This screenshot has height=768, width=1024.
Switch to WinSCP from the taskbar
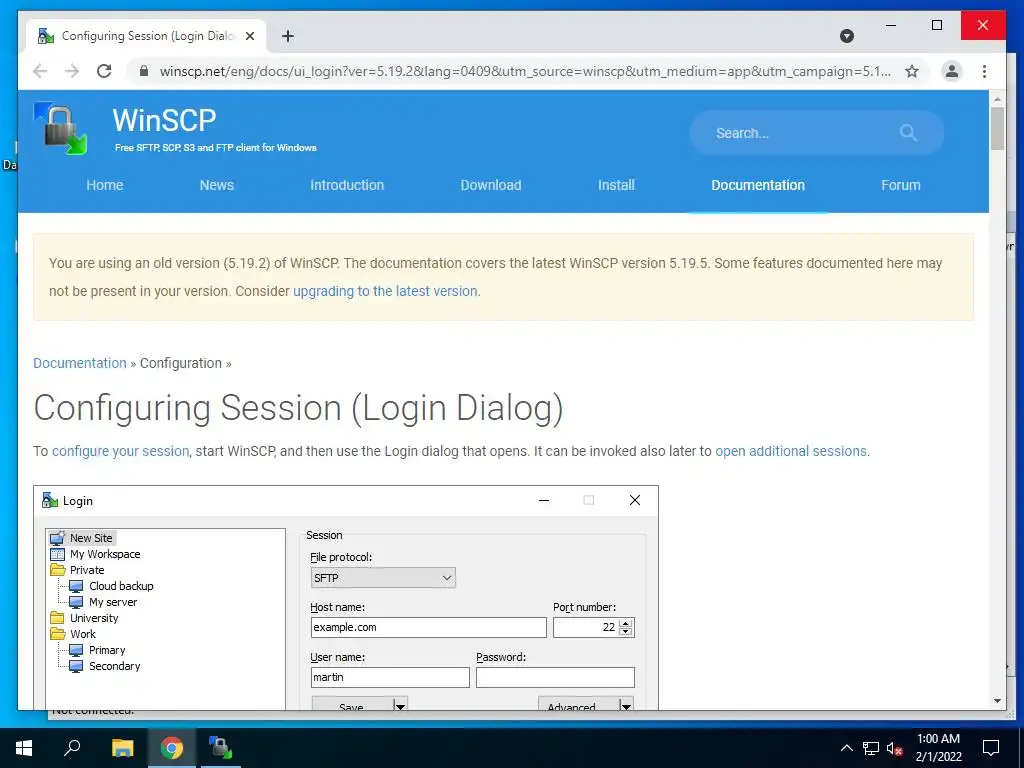pos(220,748)
